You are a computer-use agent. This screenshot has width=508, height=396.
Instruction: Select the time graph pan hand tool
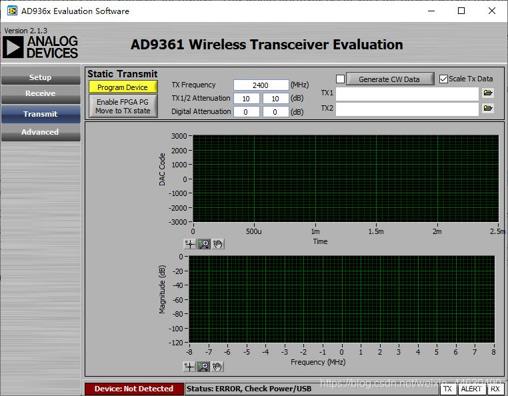click(218, 244)
